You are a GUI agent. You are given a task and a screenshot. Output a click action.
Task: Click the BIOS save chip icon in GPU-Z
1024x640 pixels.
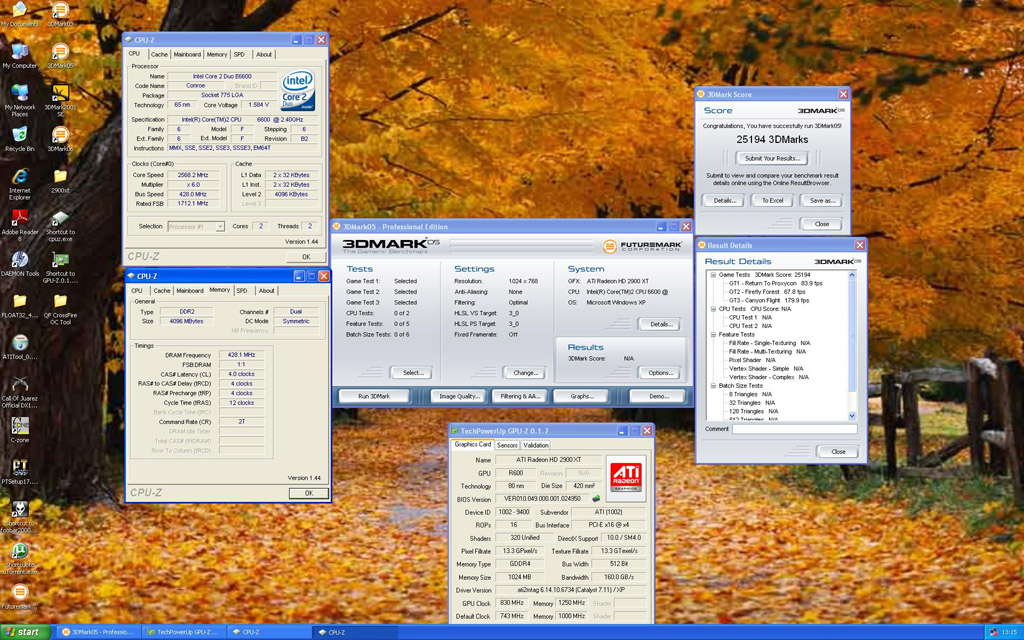click(x=596, y=498)
